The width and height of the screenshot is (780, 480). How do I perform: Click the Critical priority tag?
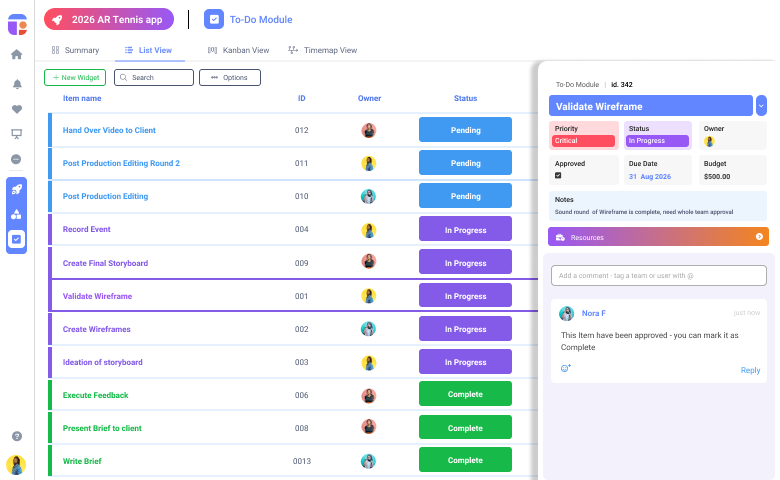tap(583, 141)
